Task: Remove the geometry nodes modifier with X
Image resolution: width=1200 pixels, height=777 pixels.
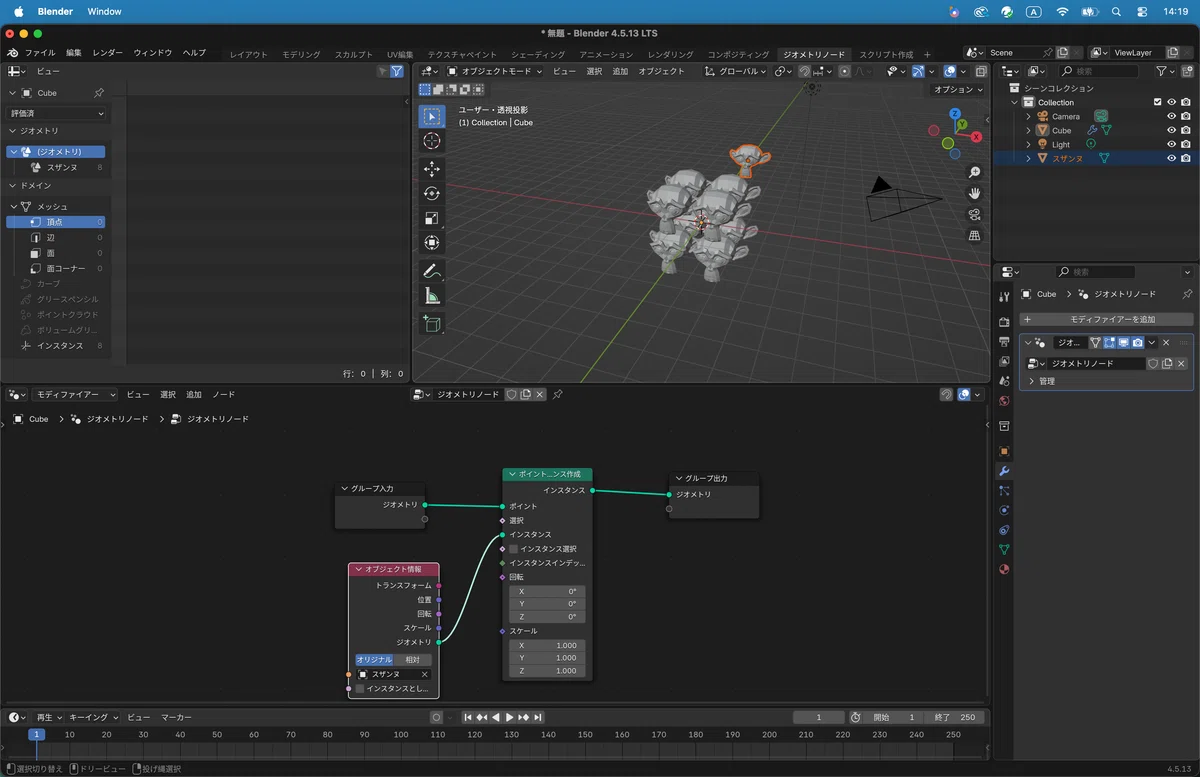Action: [x=1166, y=342]
